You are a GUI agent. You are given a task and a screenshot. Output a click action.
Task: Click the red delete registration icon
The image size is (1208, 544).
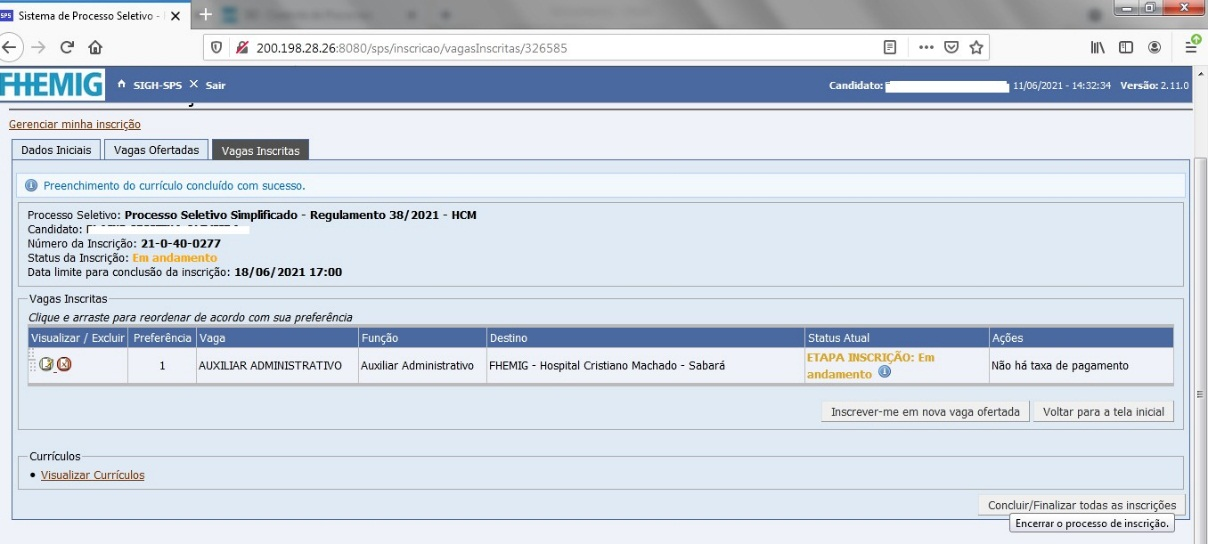(64, 364)
